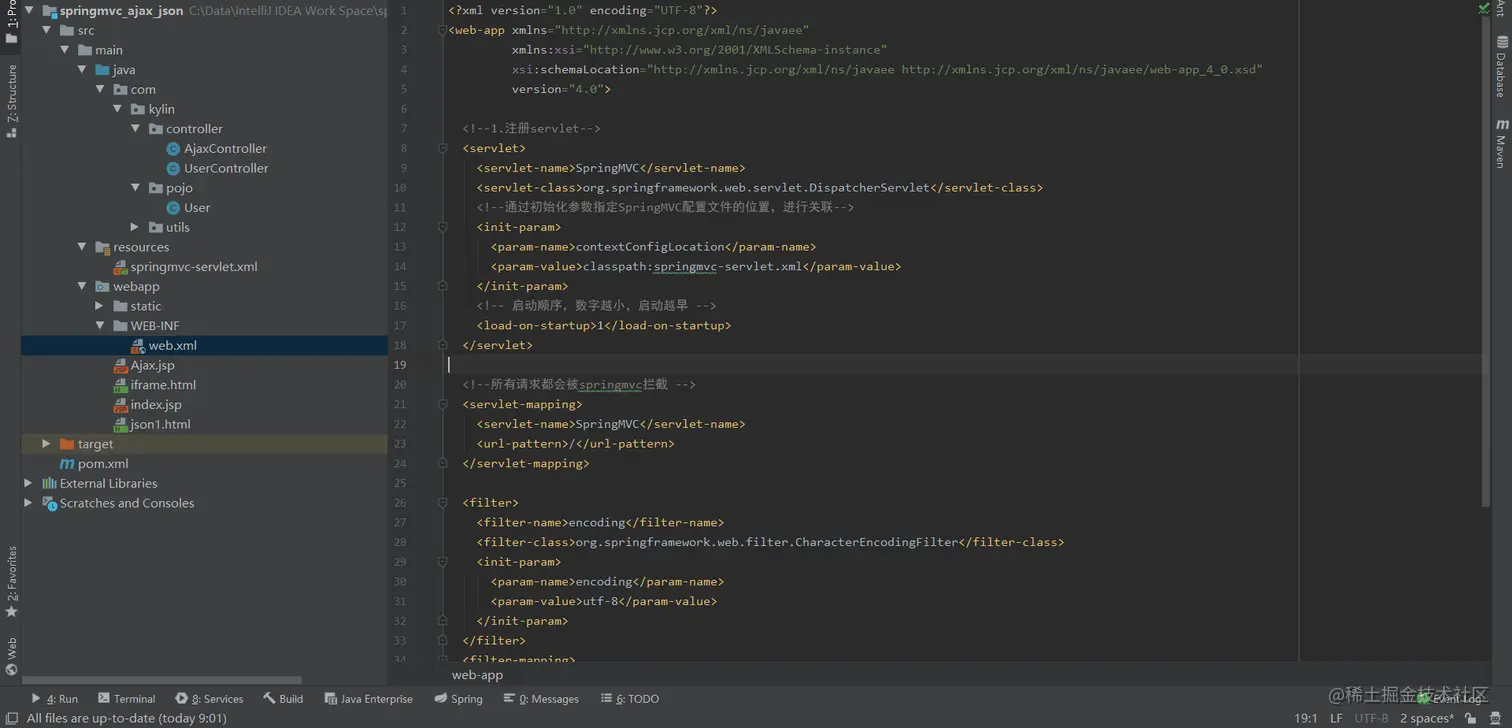Fold the servlet tag at line 8
1512x728 pixels.
pos(442,149)
